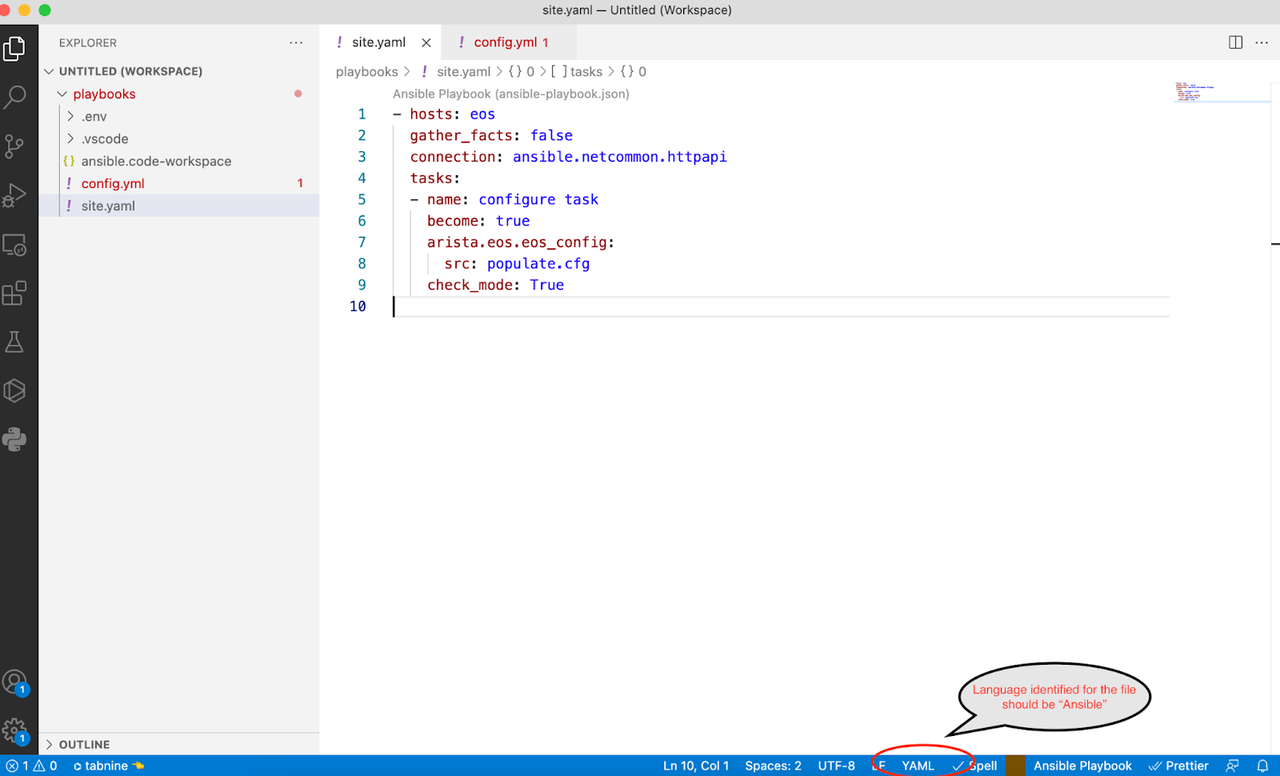Toggle the Split Editor layout button
Image resolution: width=1280 pixels, height=776 pixels.
[1237, 41]
